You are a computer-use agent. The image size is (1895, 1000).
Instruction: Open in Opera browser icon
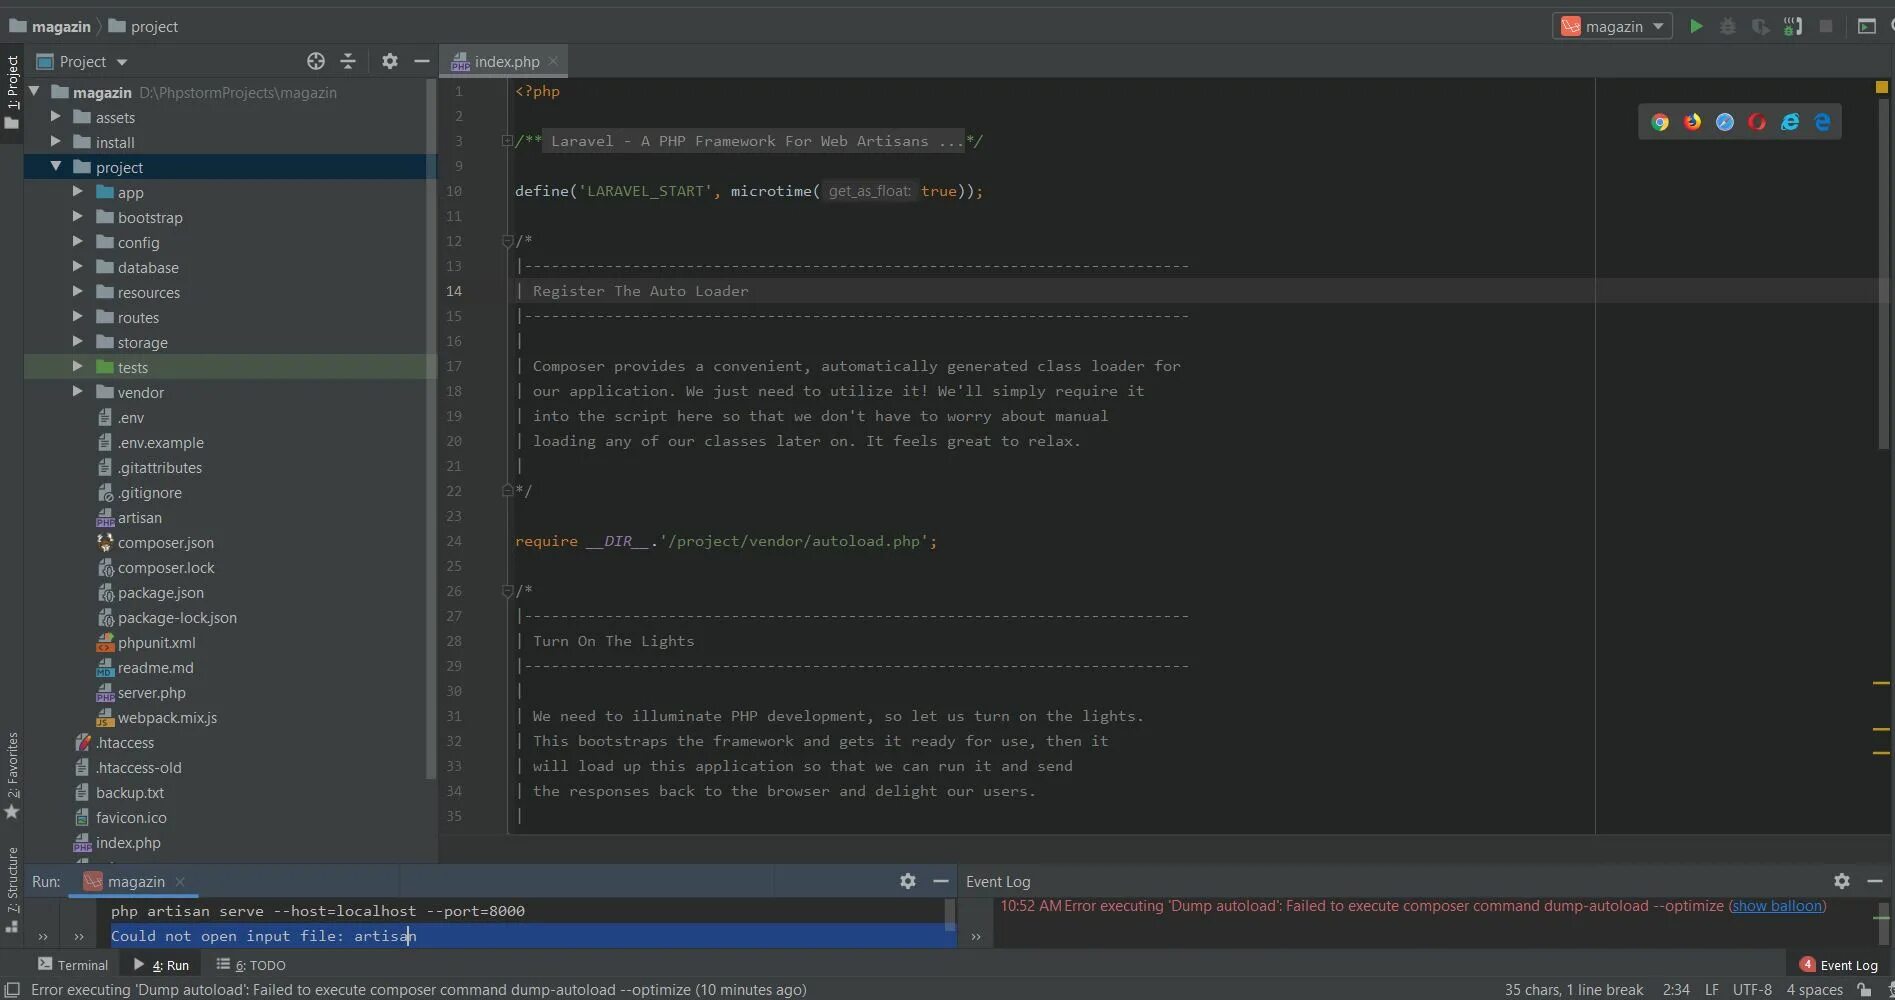pyautogui.click(x=1757, y=122)
